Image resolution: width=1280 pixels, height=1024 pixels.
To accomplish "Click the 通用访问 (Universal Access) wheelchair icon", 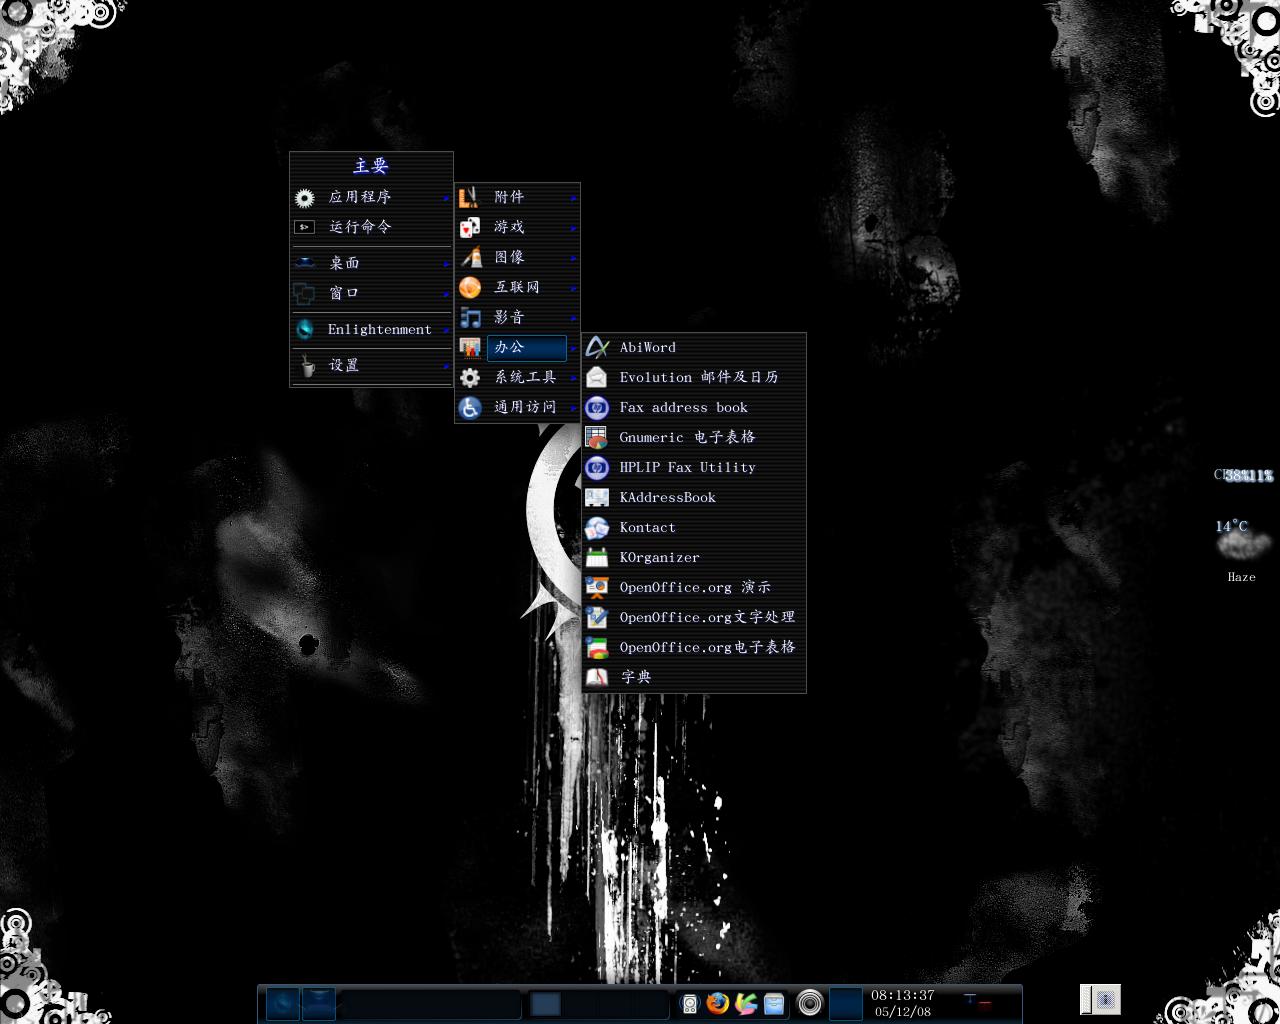I will coord(470,407).
